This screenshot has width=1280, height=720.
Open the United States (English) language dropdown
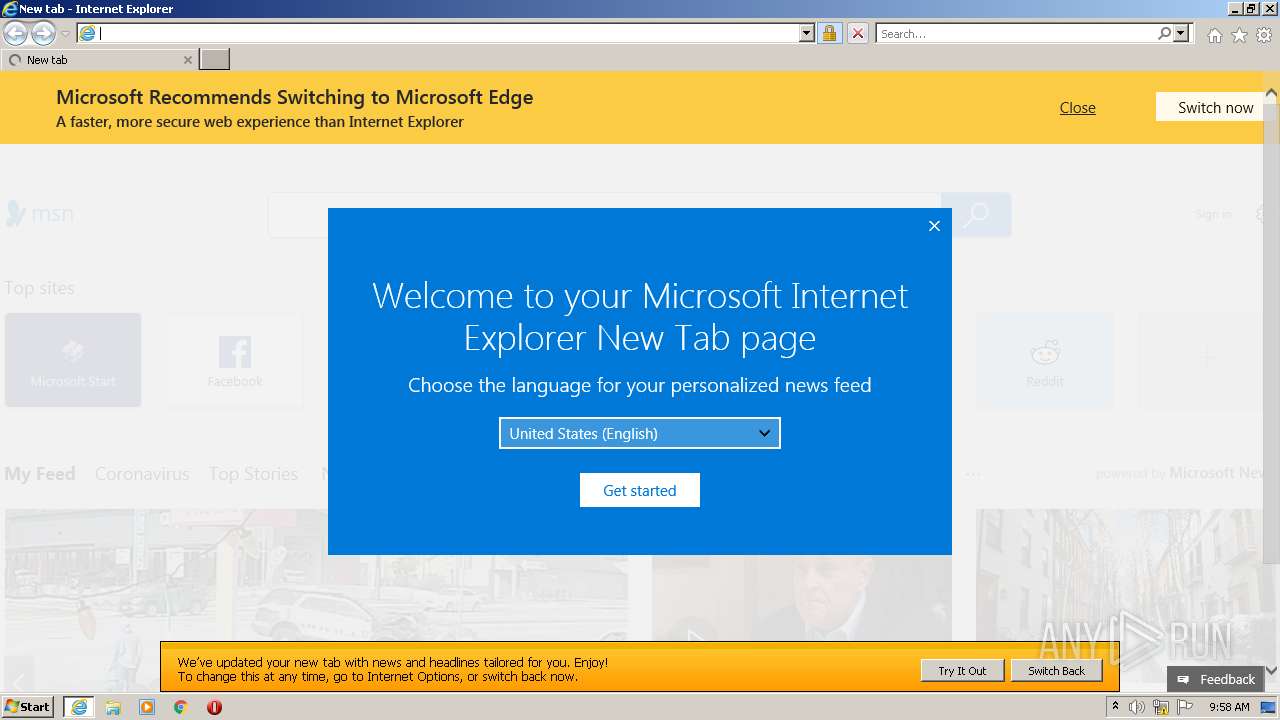[640, 433]
